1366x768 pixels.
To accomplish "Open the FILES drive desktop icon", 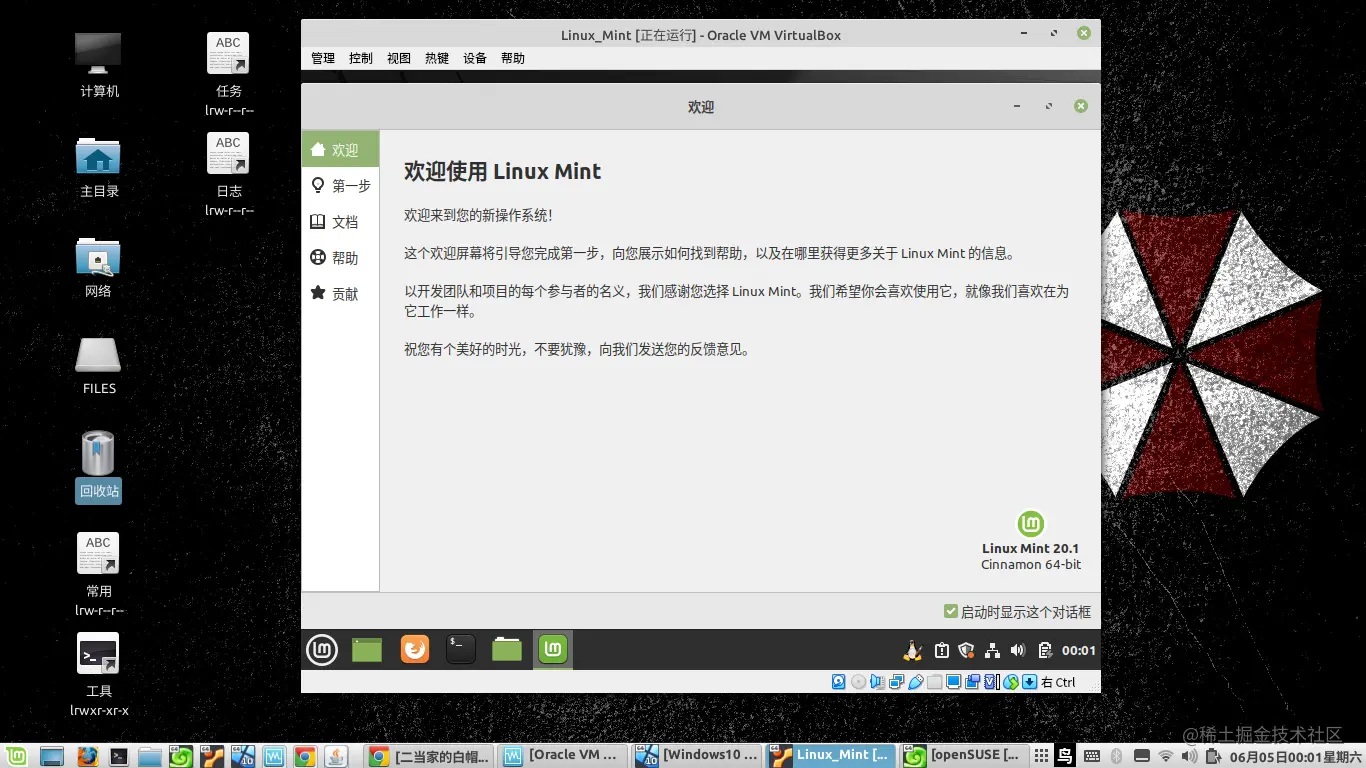I will point(98,355).
